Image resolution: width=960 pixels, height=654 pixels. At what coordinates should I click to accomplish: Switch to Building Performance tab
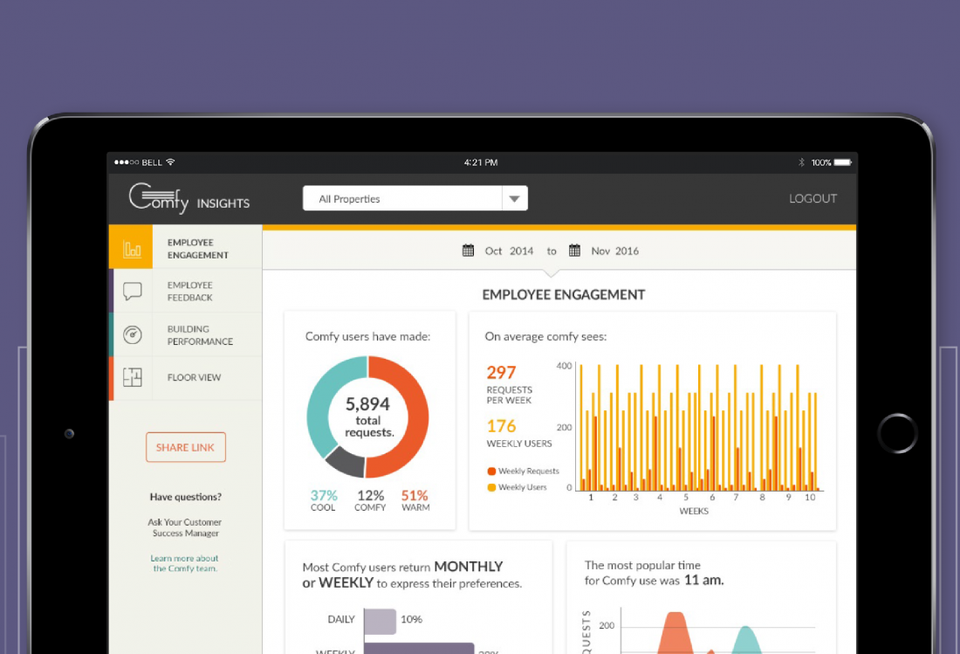coord(186,335)
